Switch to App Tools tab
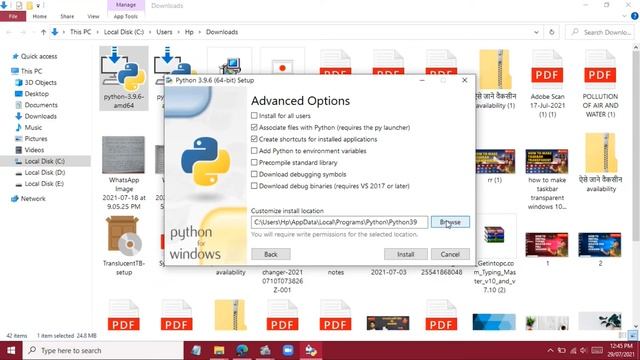The width and height of the screenshot is (640, 360). [126, 16]
